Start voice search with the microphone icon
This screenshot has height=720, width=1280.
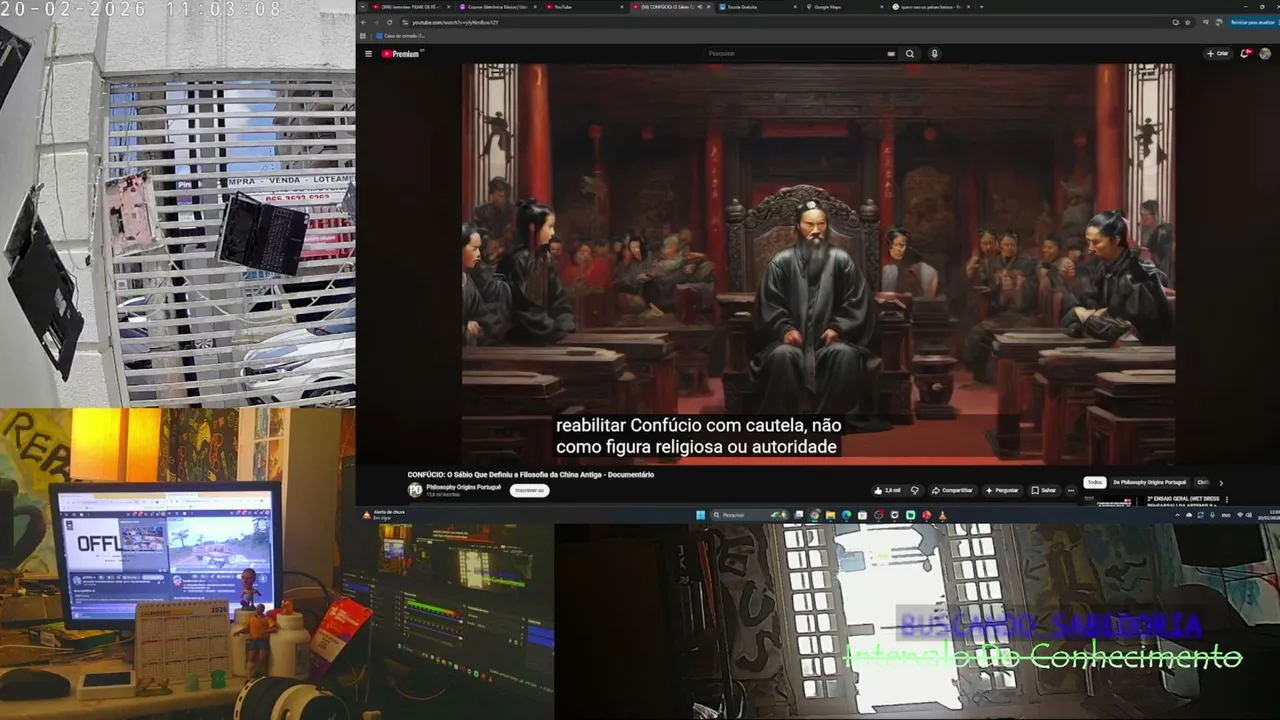click(x=934, y=54)
